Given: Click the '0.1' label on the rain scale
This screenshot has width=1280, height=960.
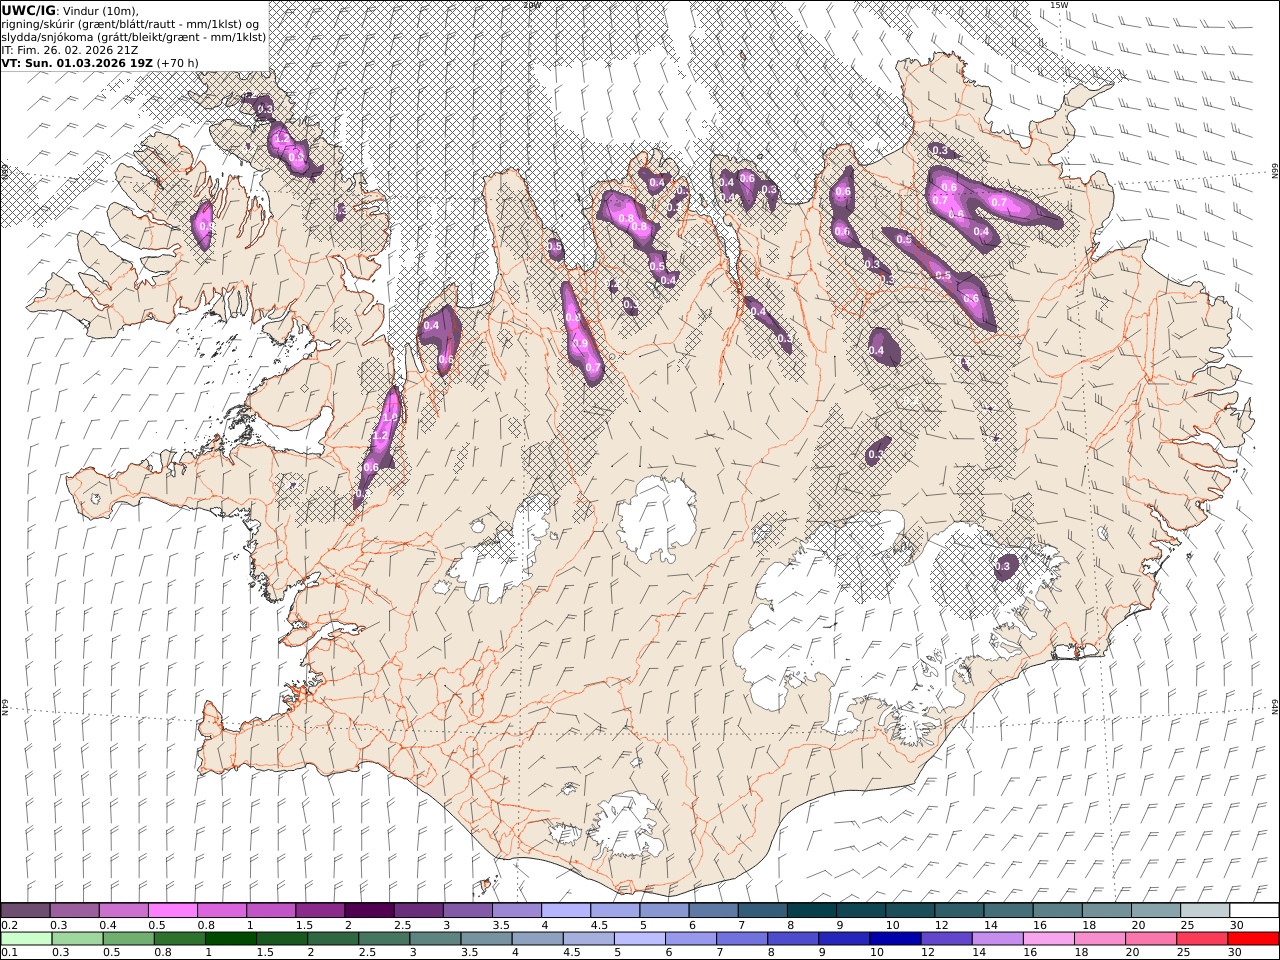Looking at the screenshot, I should pos(7,953).
